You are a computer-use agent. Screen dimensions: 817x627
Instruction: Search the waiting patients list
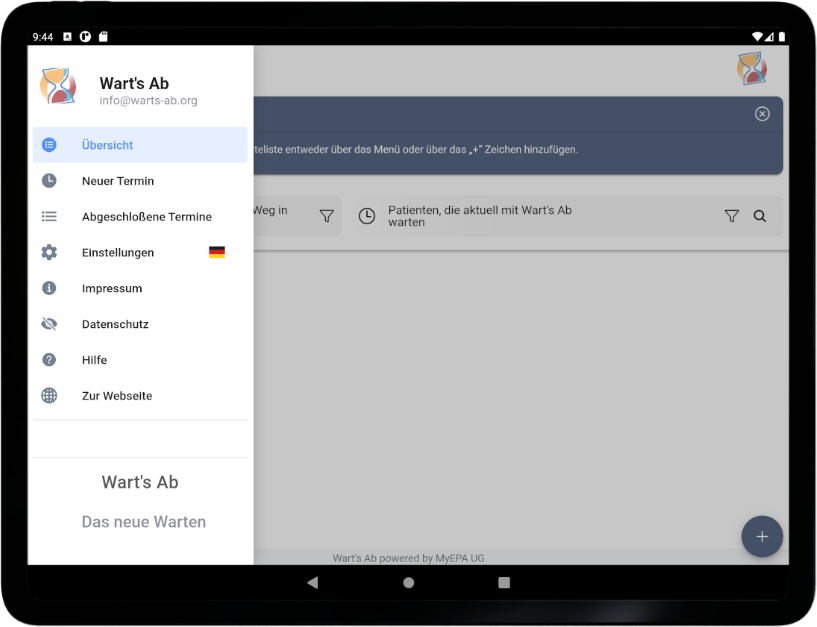coord(760,216)
